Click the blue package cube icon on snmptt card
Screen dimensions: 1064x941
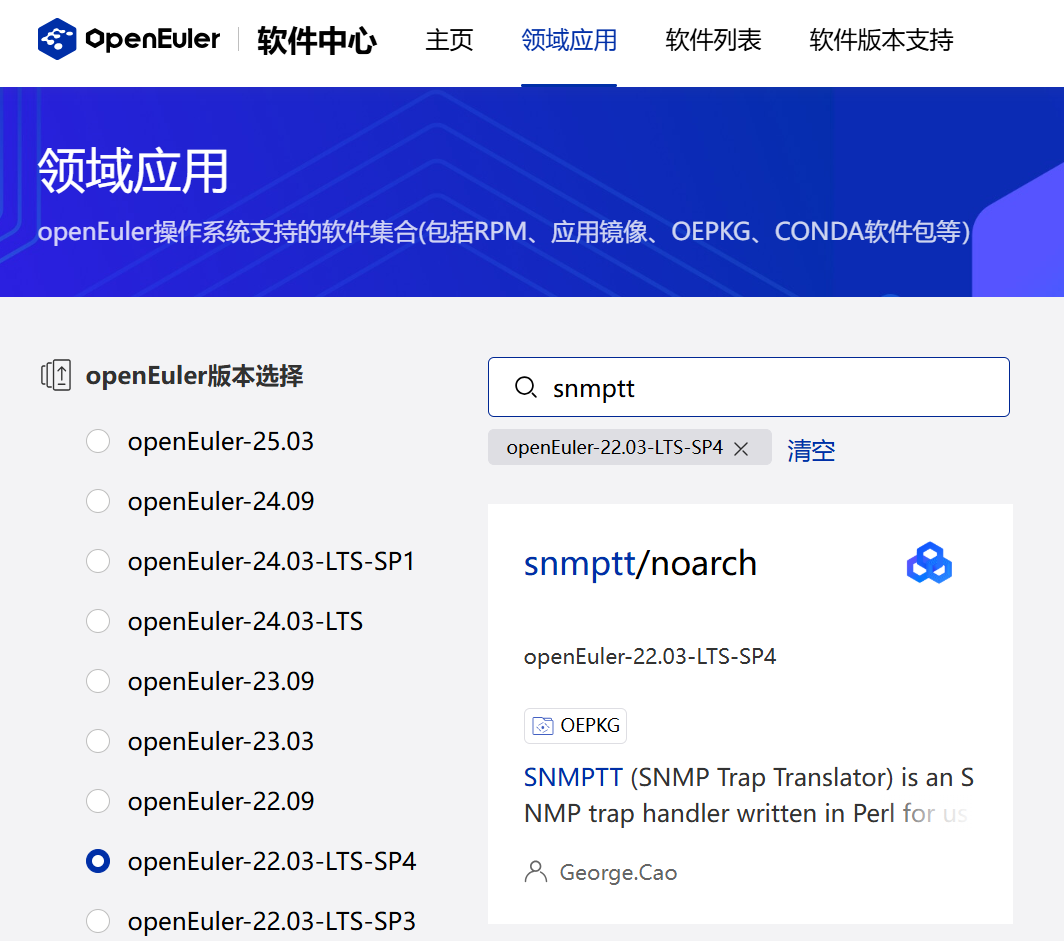[x=929, y=562]
